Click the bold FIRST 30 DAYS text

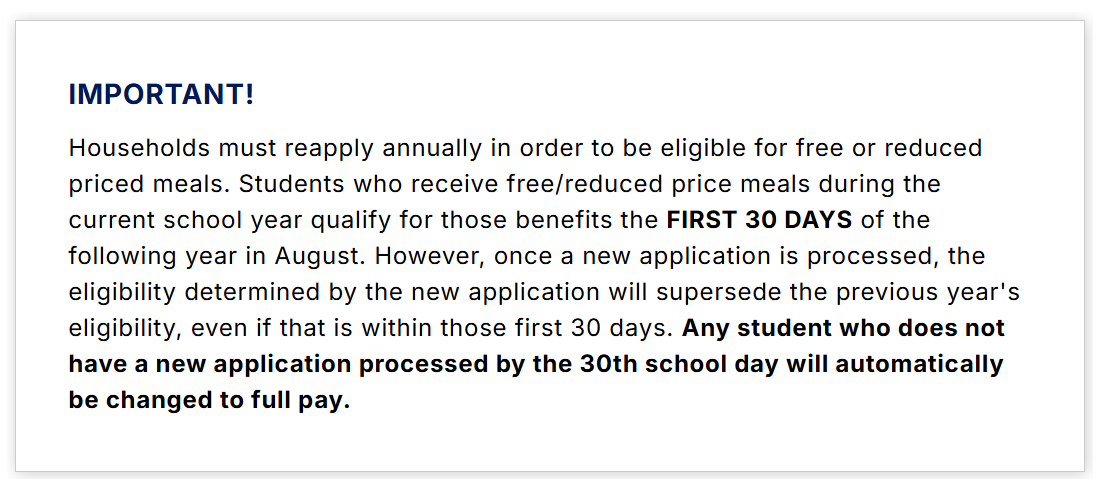pyautogui.click(x=760, y=220)
